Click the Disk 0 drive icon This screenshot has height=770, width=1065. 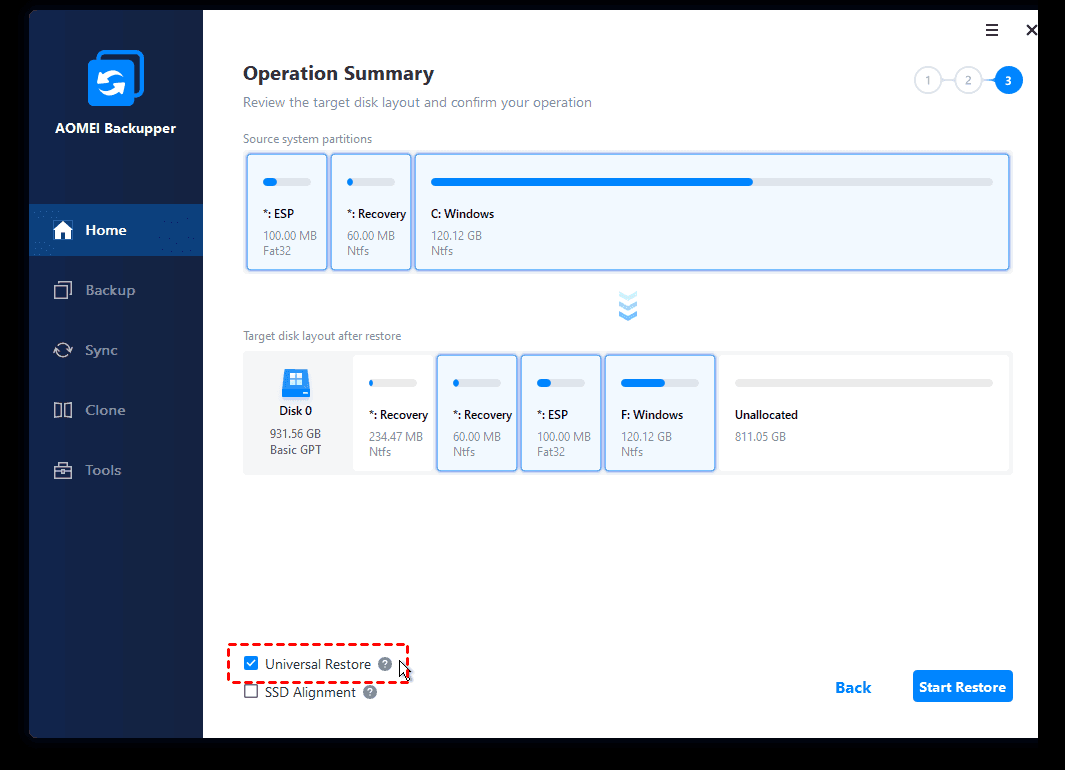295,383
